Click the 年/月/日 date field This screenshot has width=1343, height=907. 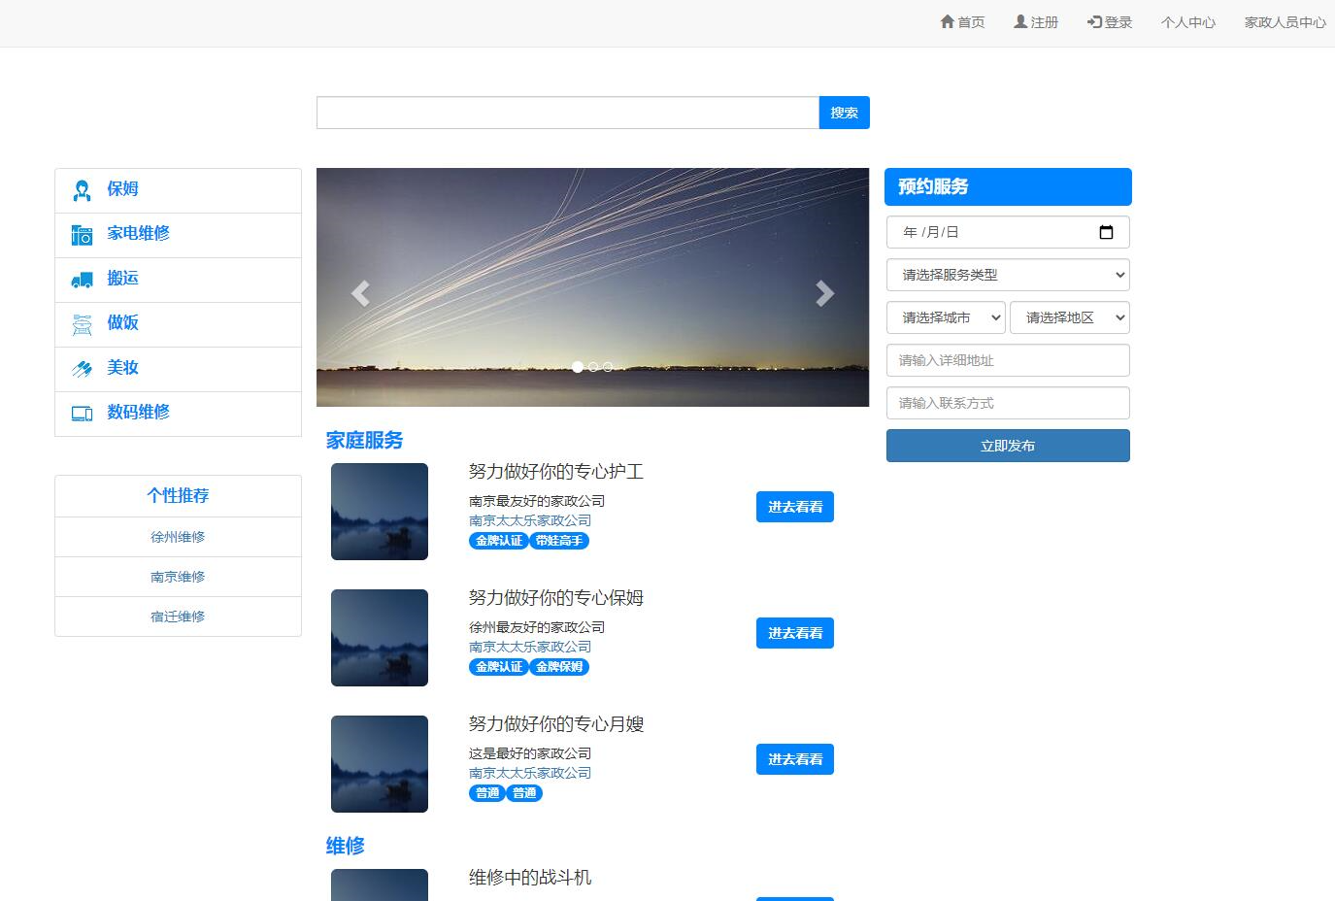(x=1014, y=233)
